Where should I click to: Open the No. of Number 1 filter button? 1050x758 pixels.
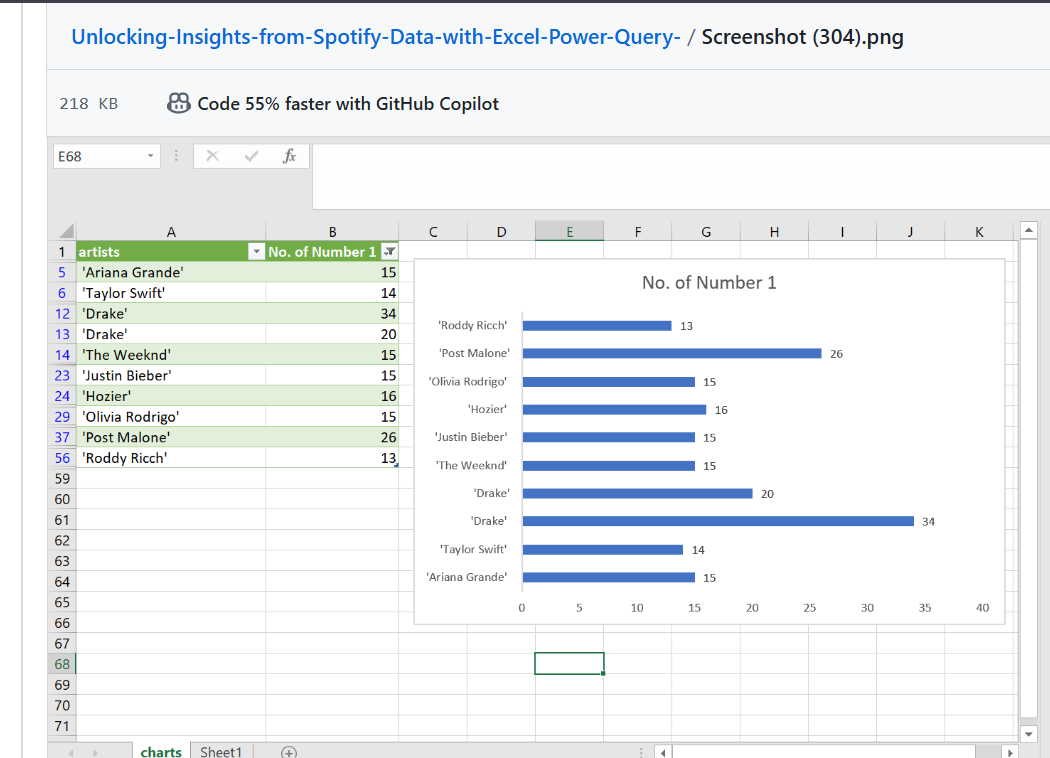click(x=389, y=252)
